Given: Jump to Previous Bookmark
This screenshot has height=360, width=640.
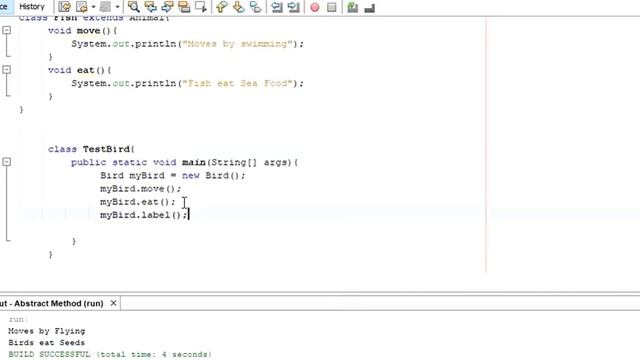Looking at the screenshot, I should [x=222, y=7].
